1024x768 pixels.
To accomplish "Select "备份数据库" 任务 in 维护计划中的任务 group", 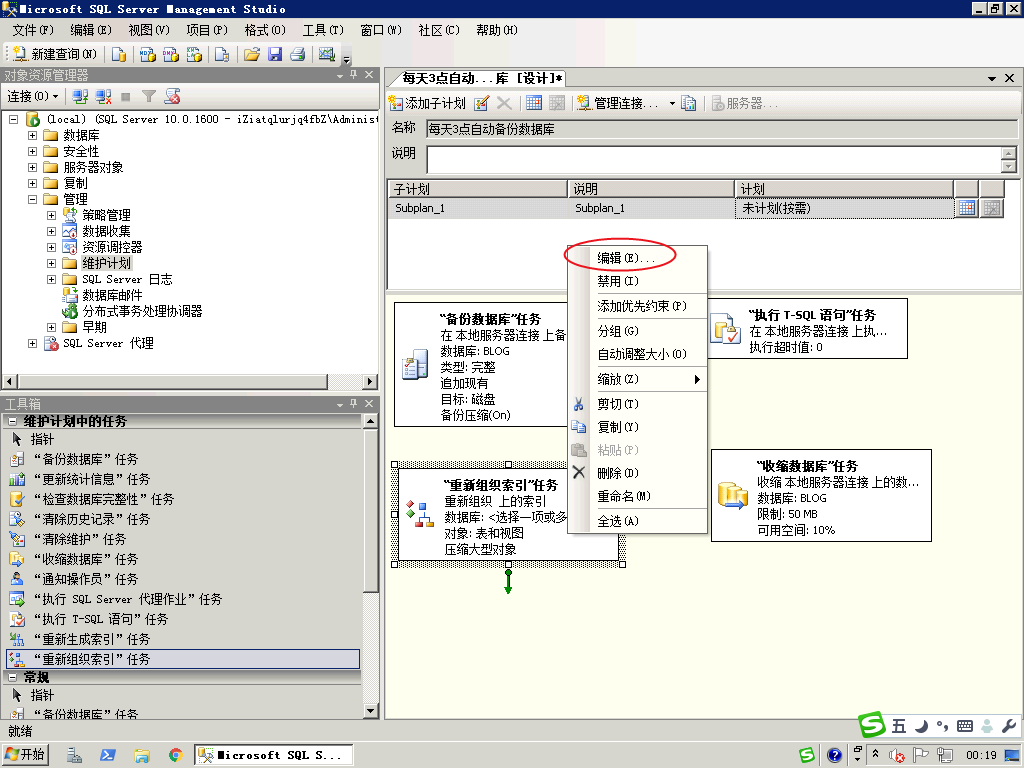I will [183, 460].
